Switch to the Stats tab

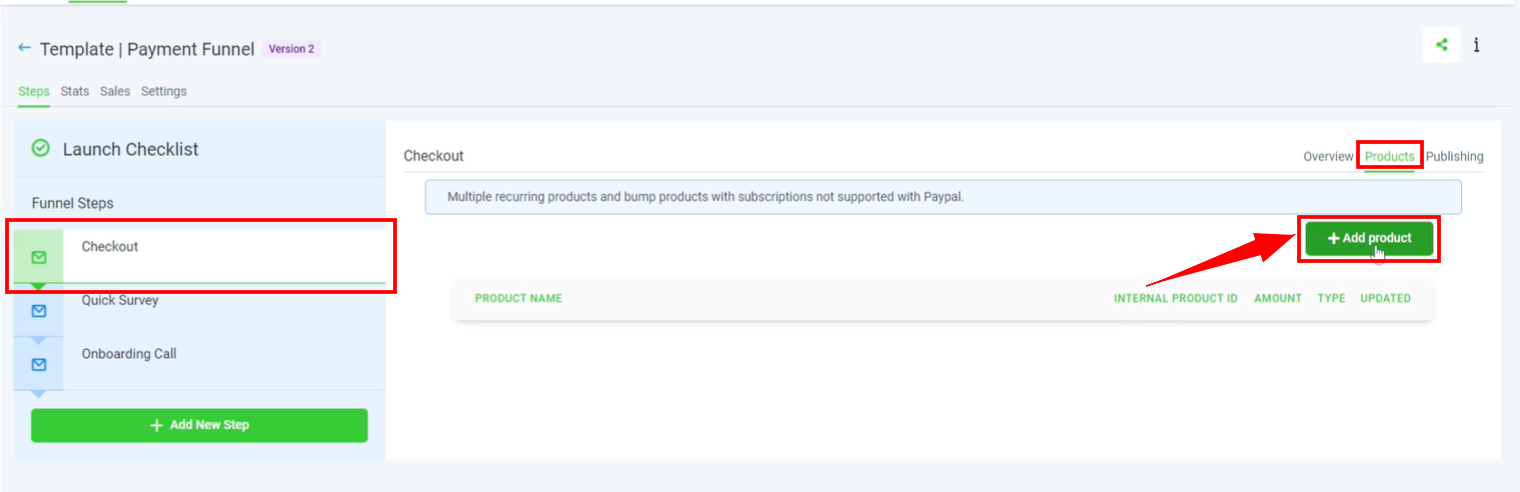coord(75,91)
